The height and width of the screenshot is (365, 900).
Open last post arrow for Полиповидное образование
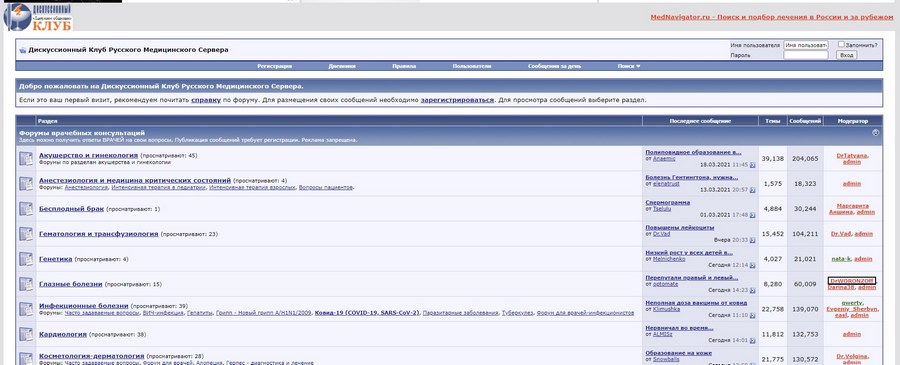[x=752, y=165]
